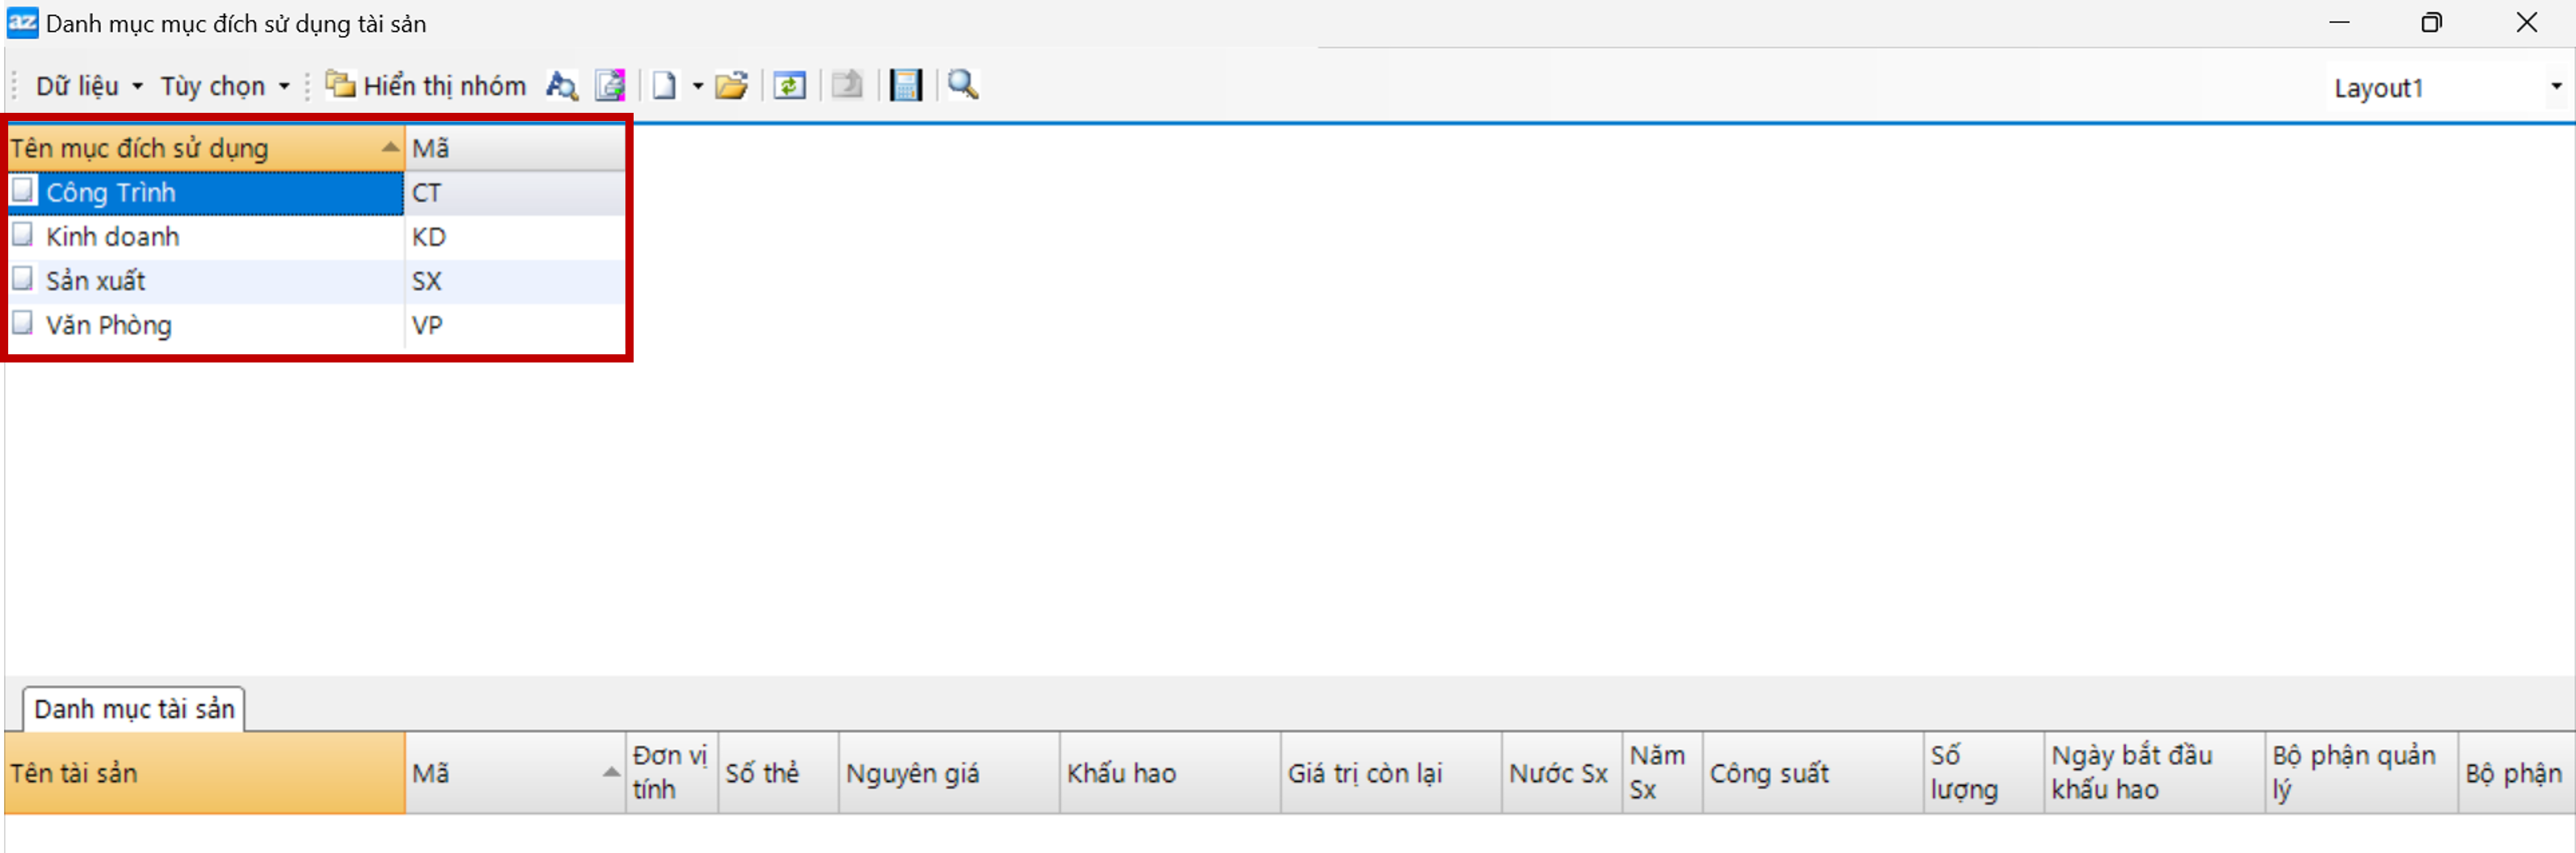Click the green refresh toolbar icon

tap(789, 86)
